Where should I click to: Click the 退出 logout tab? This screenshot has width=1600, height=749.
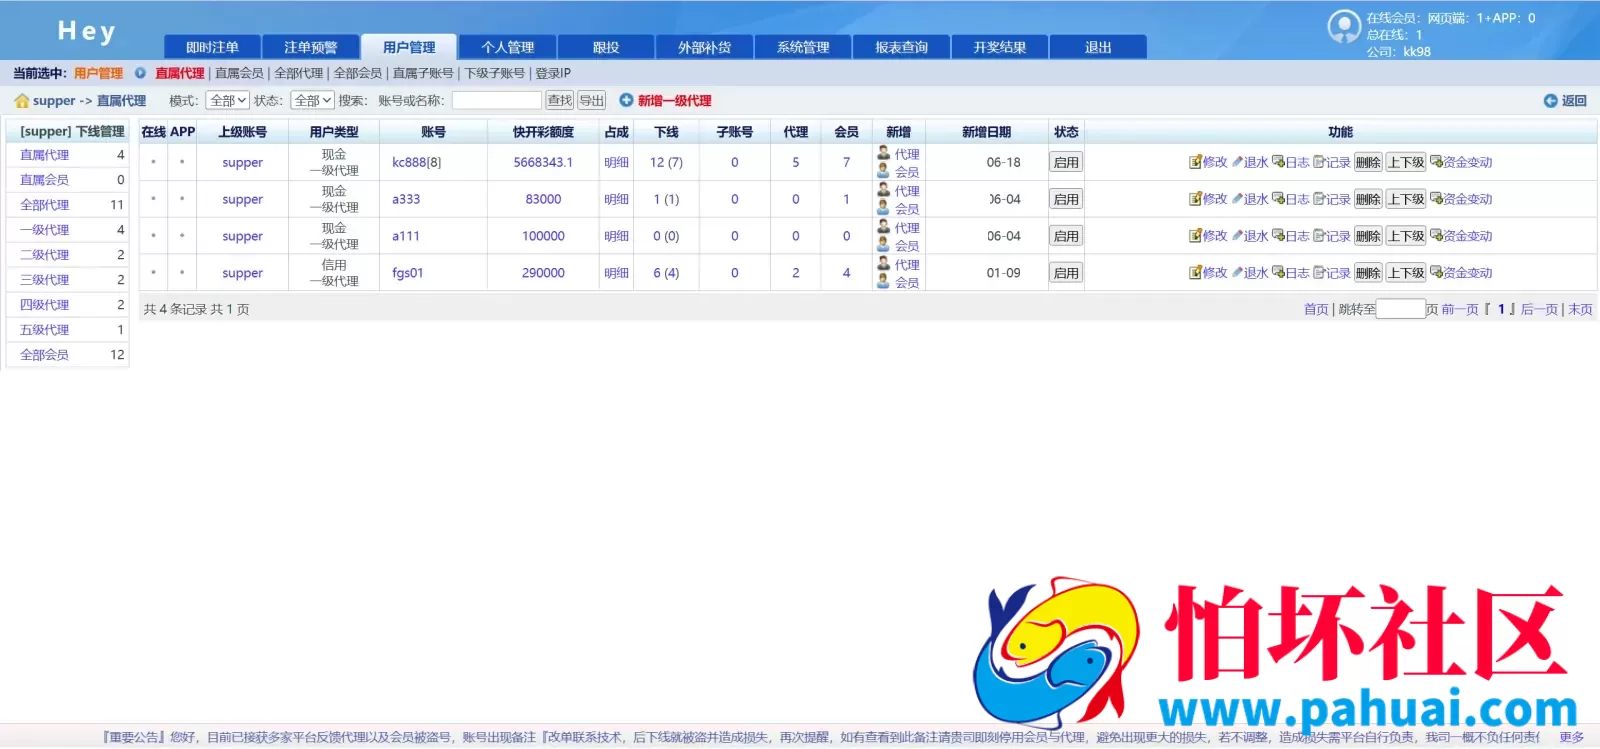(1098, 47)
